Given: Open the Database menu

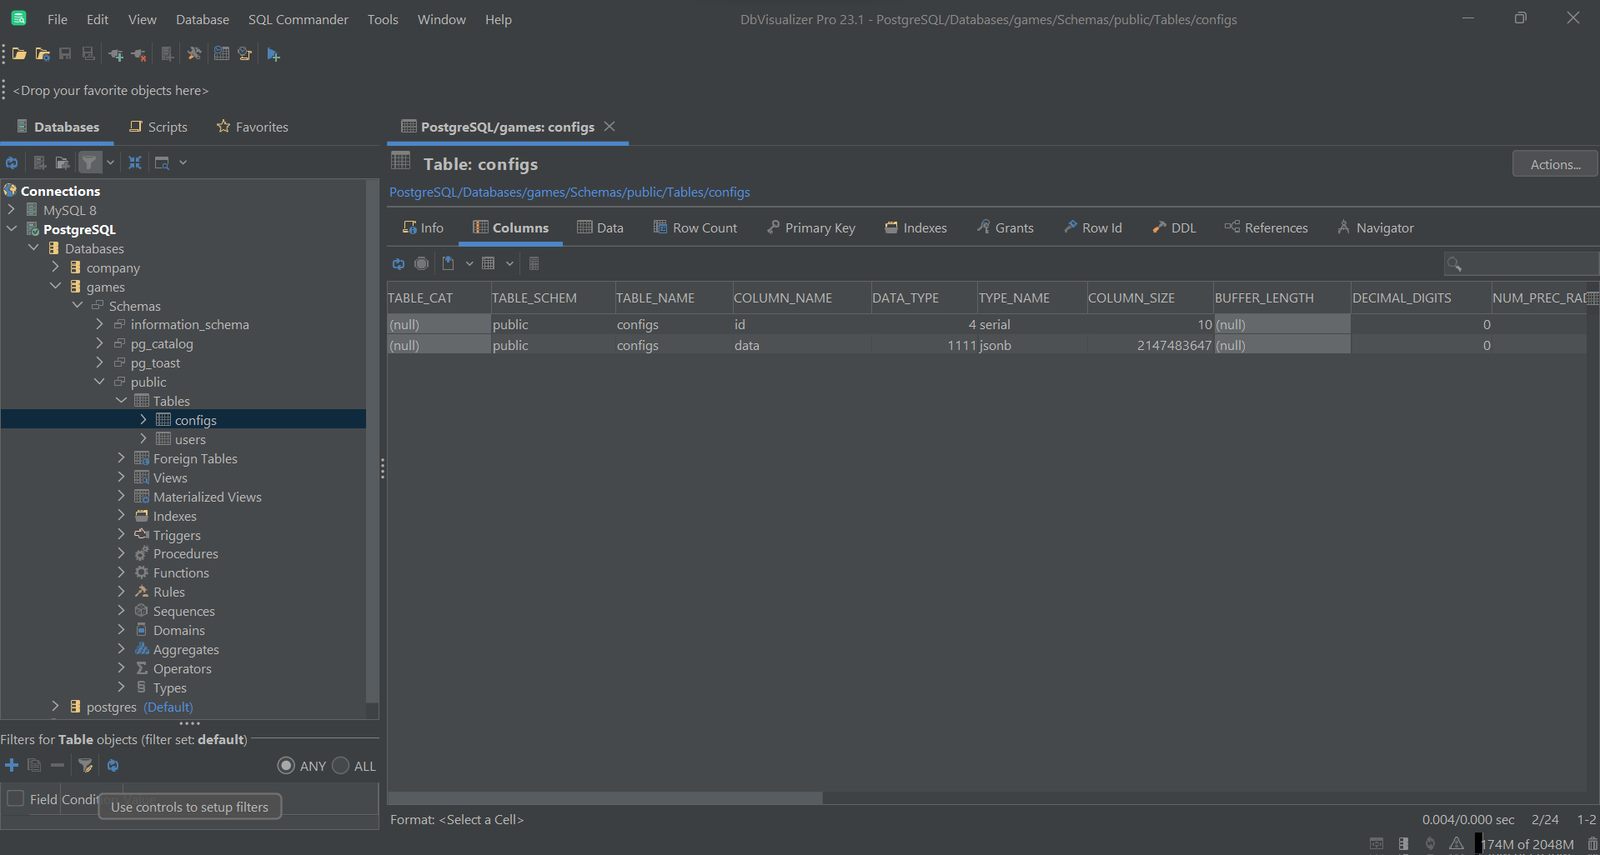Looking at the screenshot, I should [202, 19].
